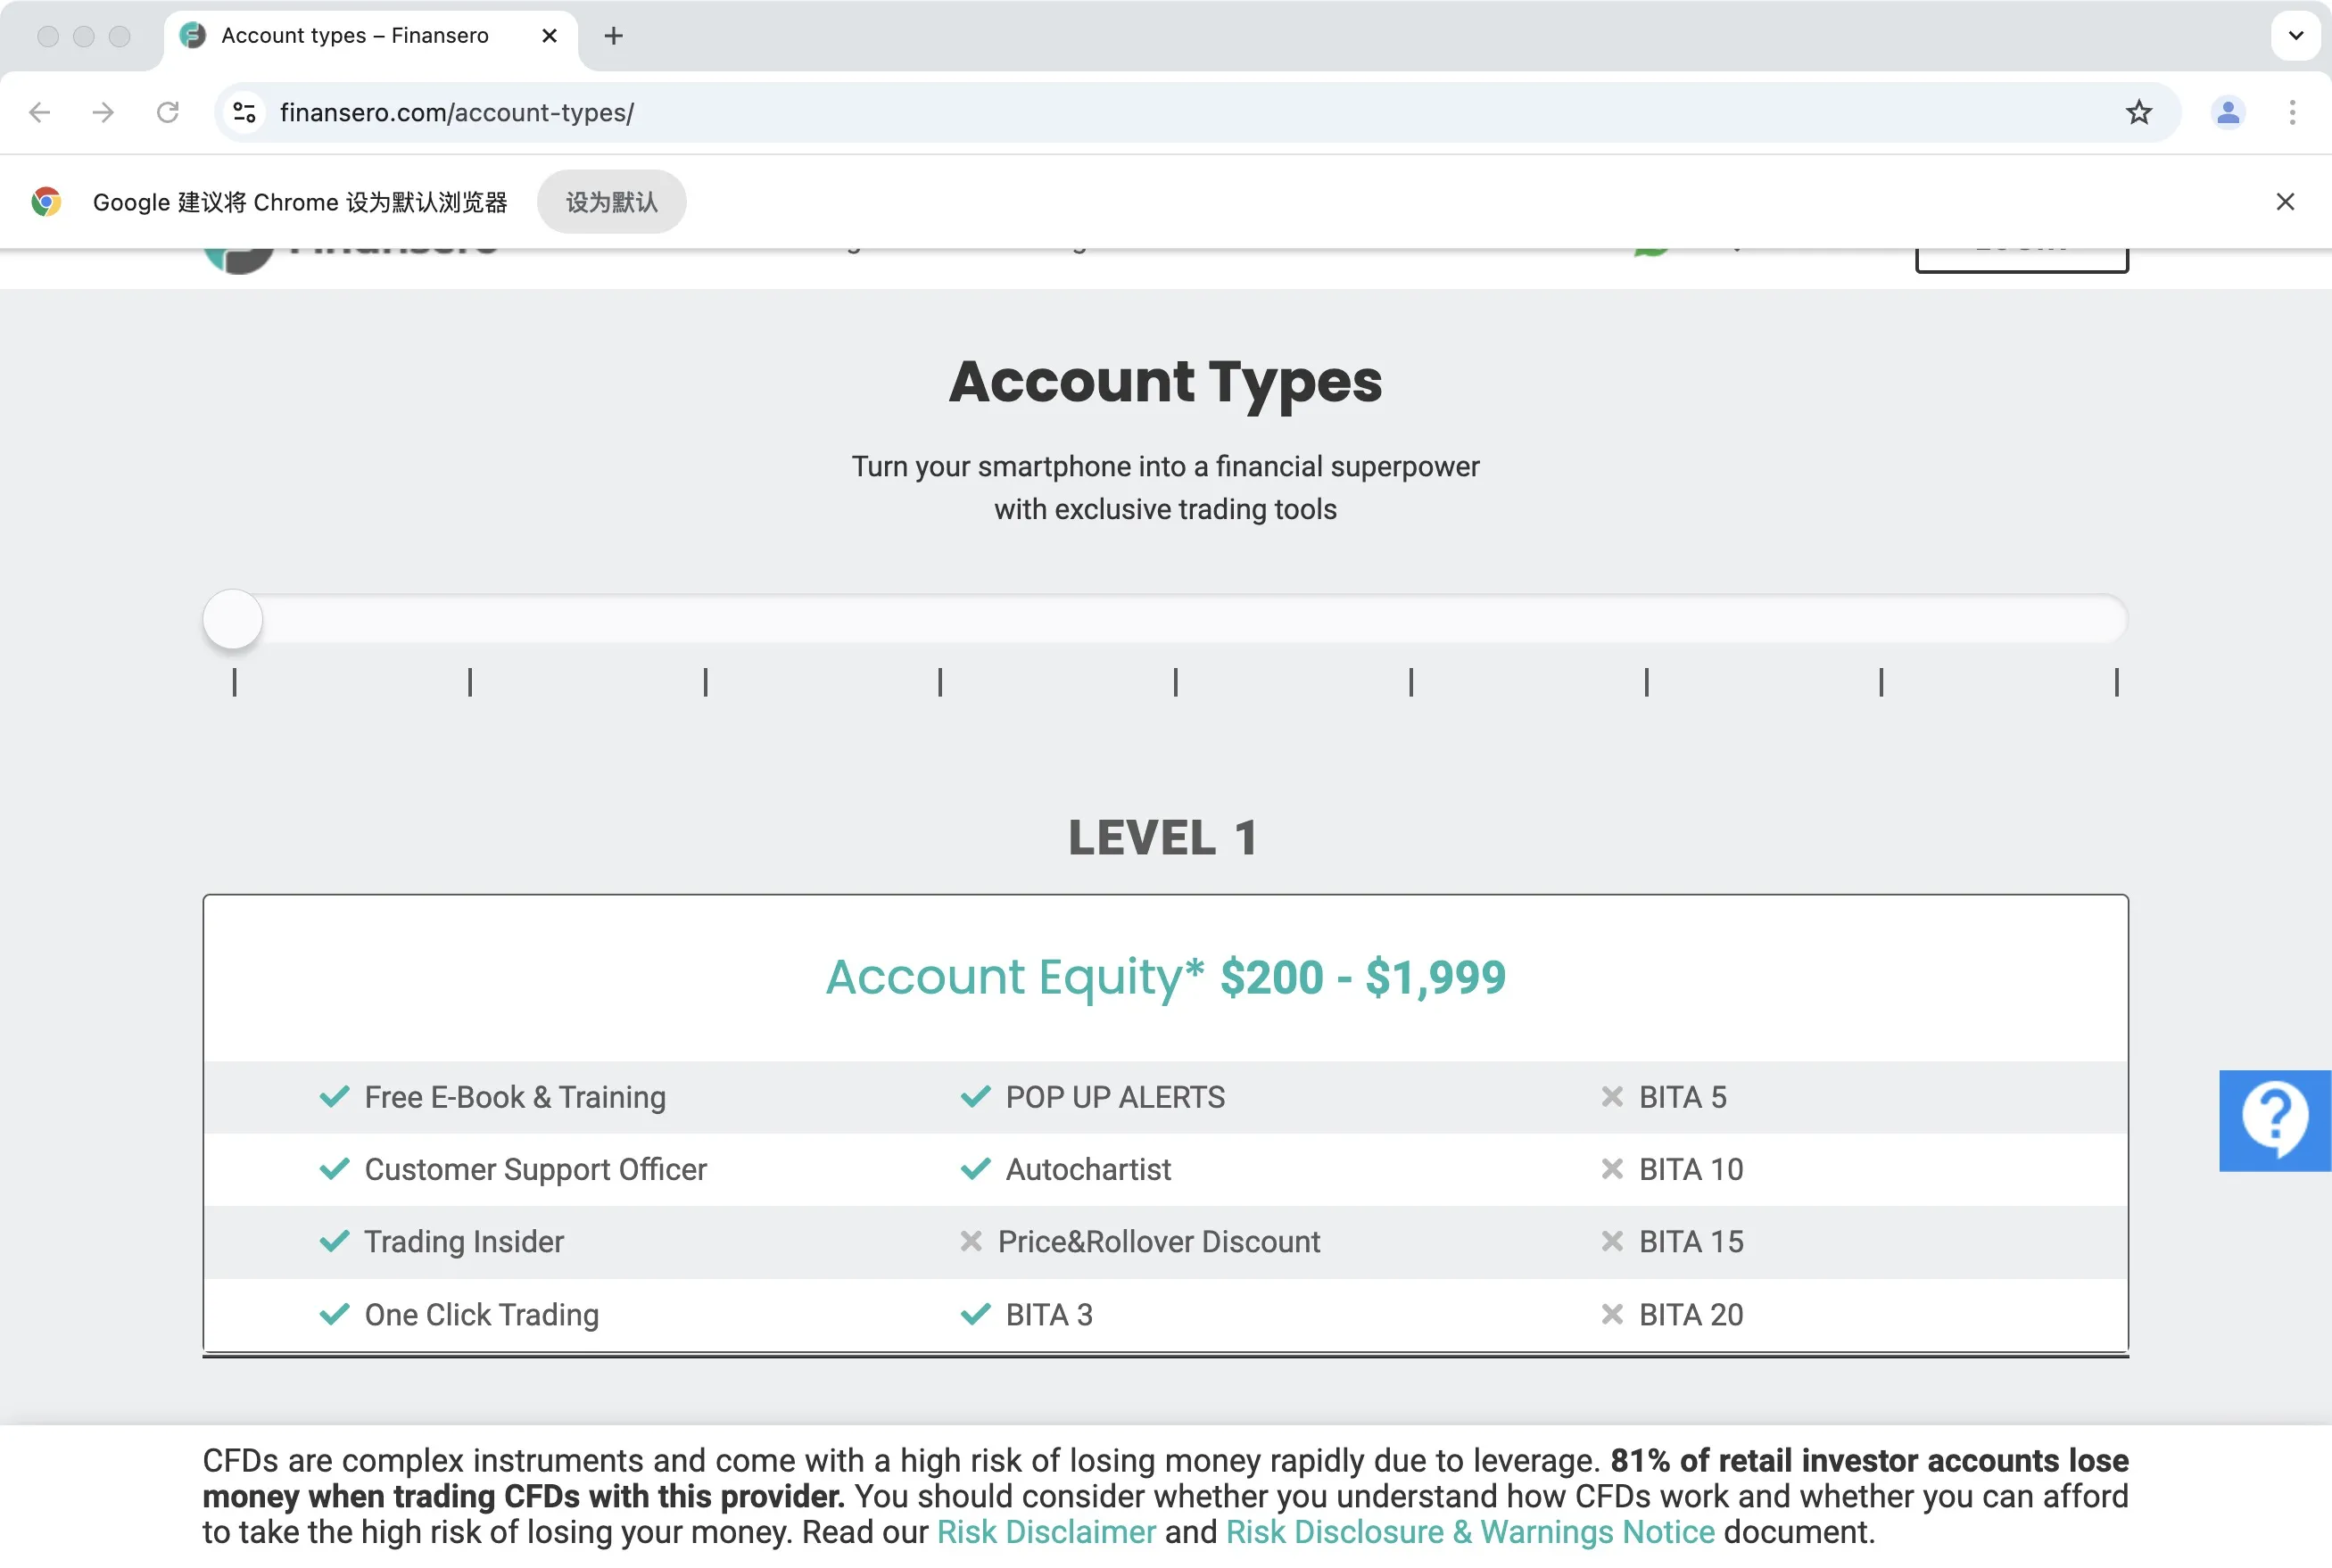The height and width of the screenshot is (1568, 2332).
Task: Reload the Finansero page
Action: point(168,112)
